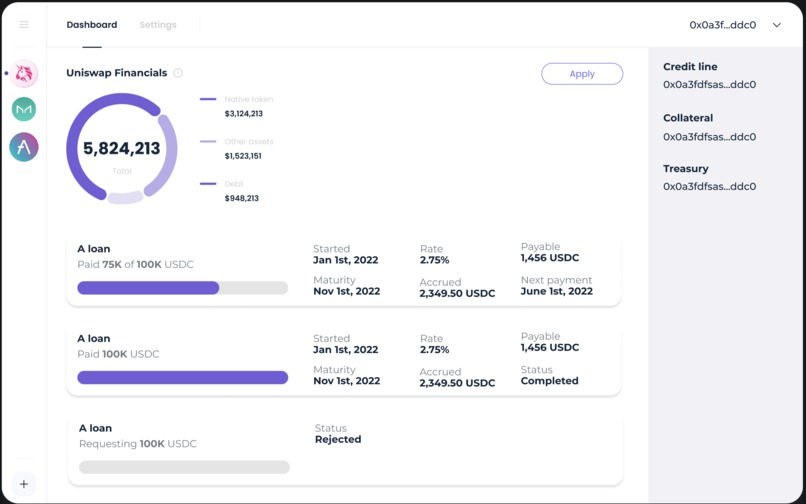This screenshot has height=504, width=806.
Task: Open the Treasury address link
Action: 709,186
